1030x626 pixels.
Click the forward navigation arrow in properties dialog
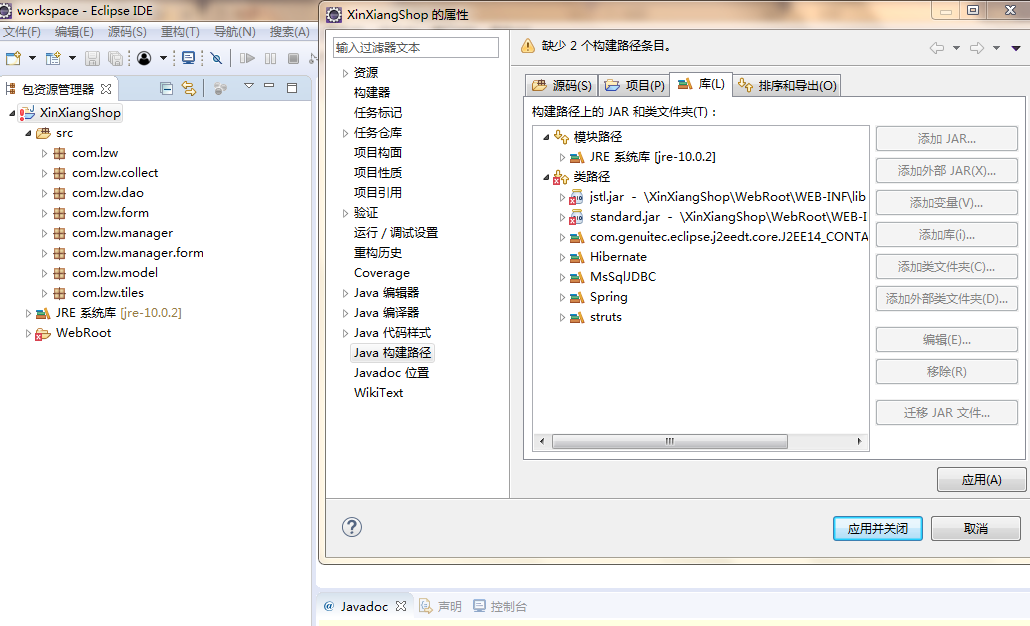977,47
